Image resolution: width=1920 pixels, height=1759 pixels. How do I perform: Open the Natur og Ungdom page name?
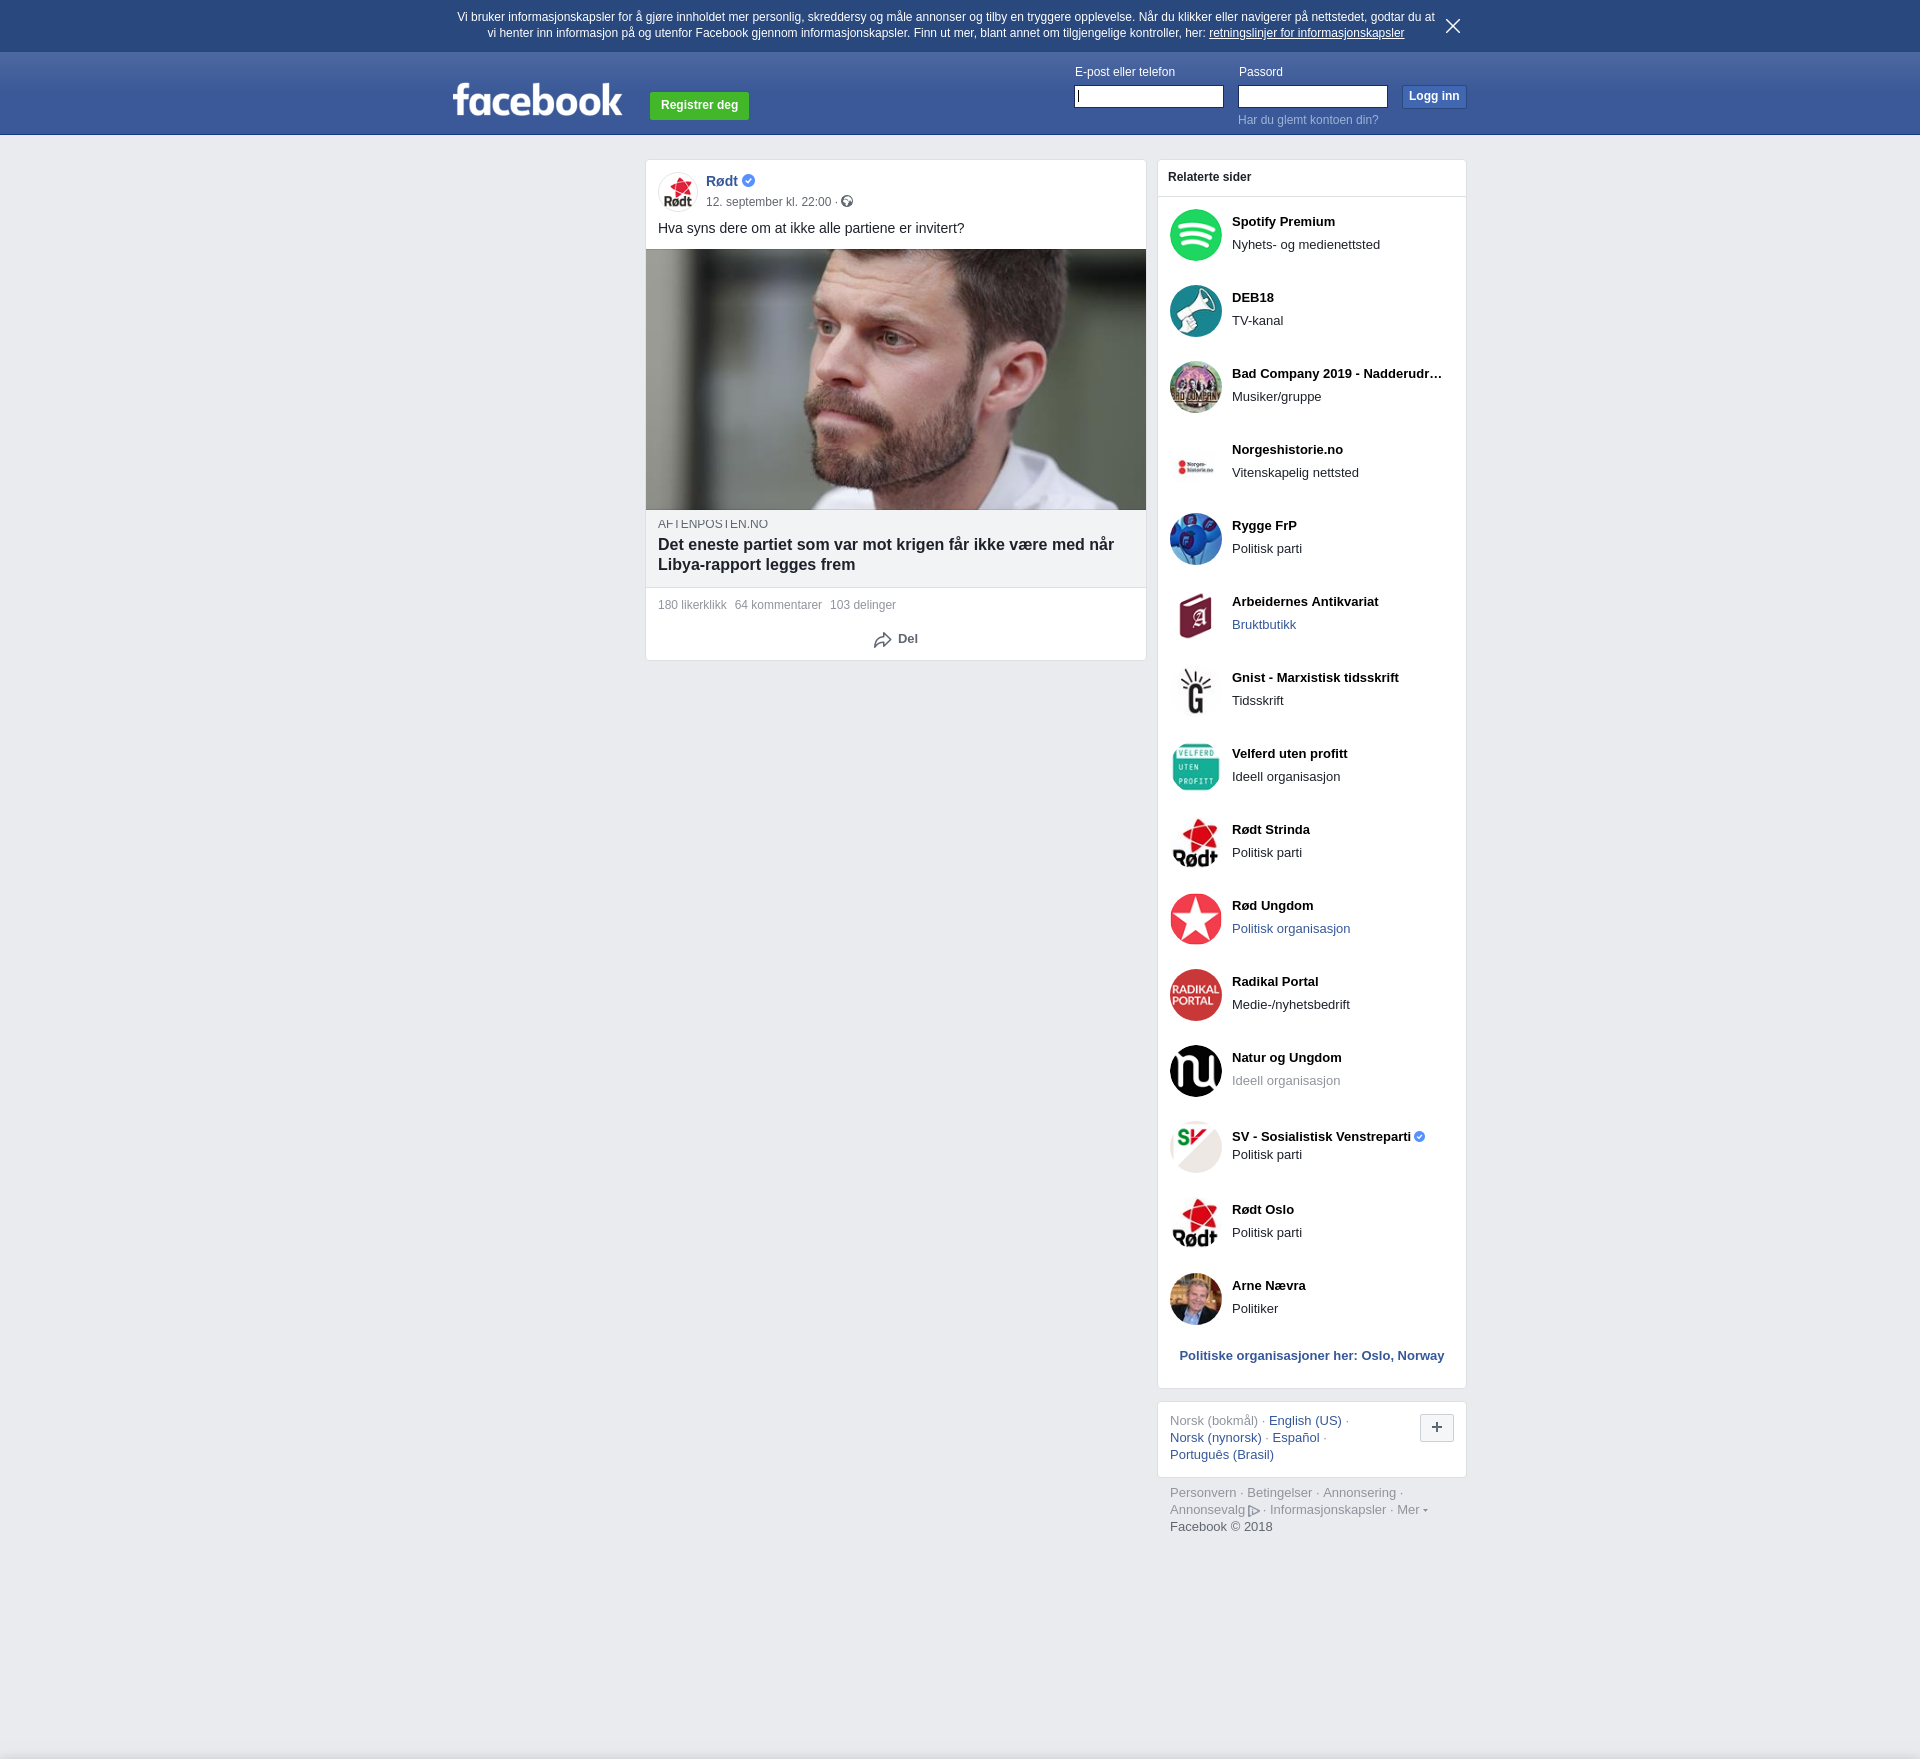(x=1287, y=1058)
